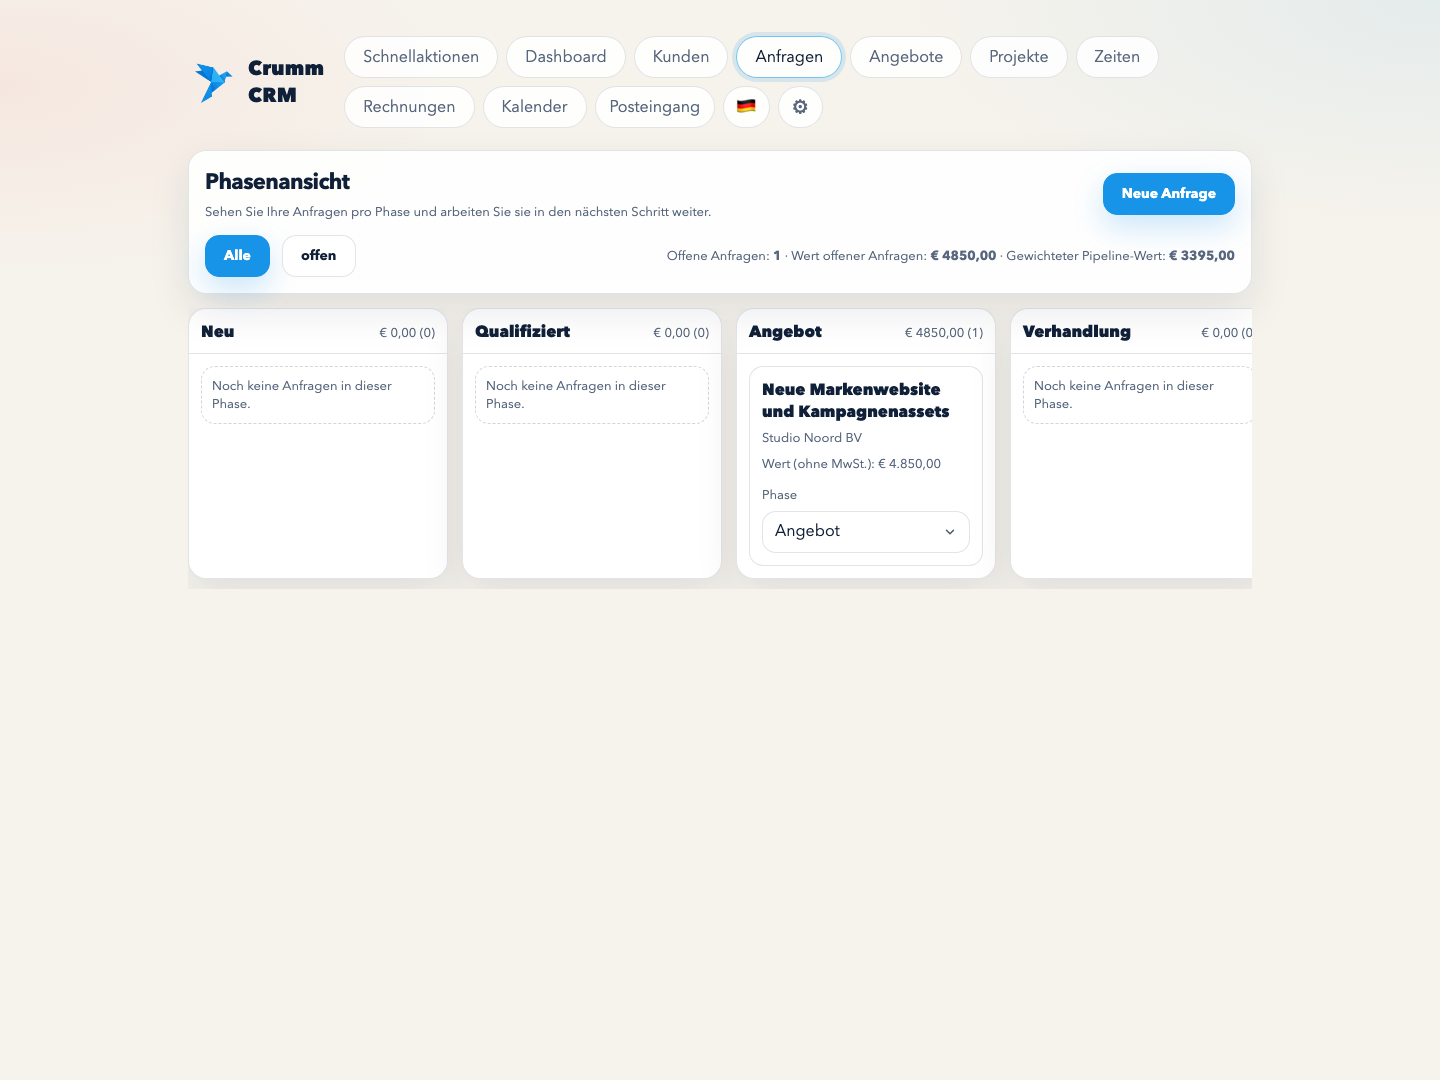Click the chevron on the Phase selector
The width and height of the screenshot is (1440, 1080).
coord(949,532)
